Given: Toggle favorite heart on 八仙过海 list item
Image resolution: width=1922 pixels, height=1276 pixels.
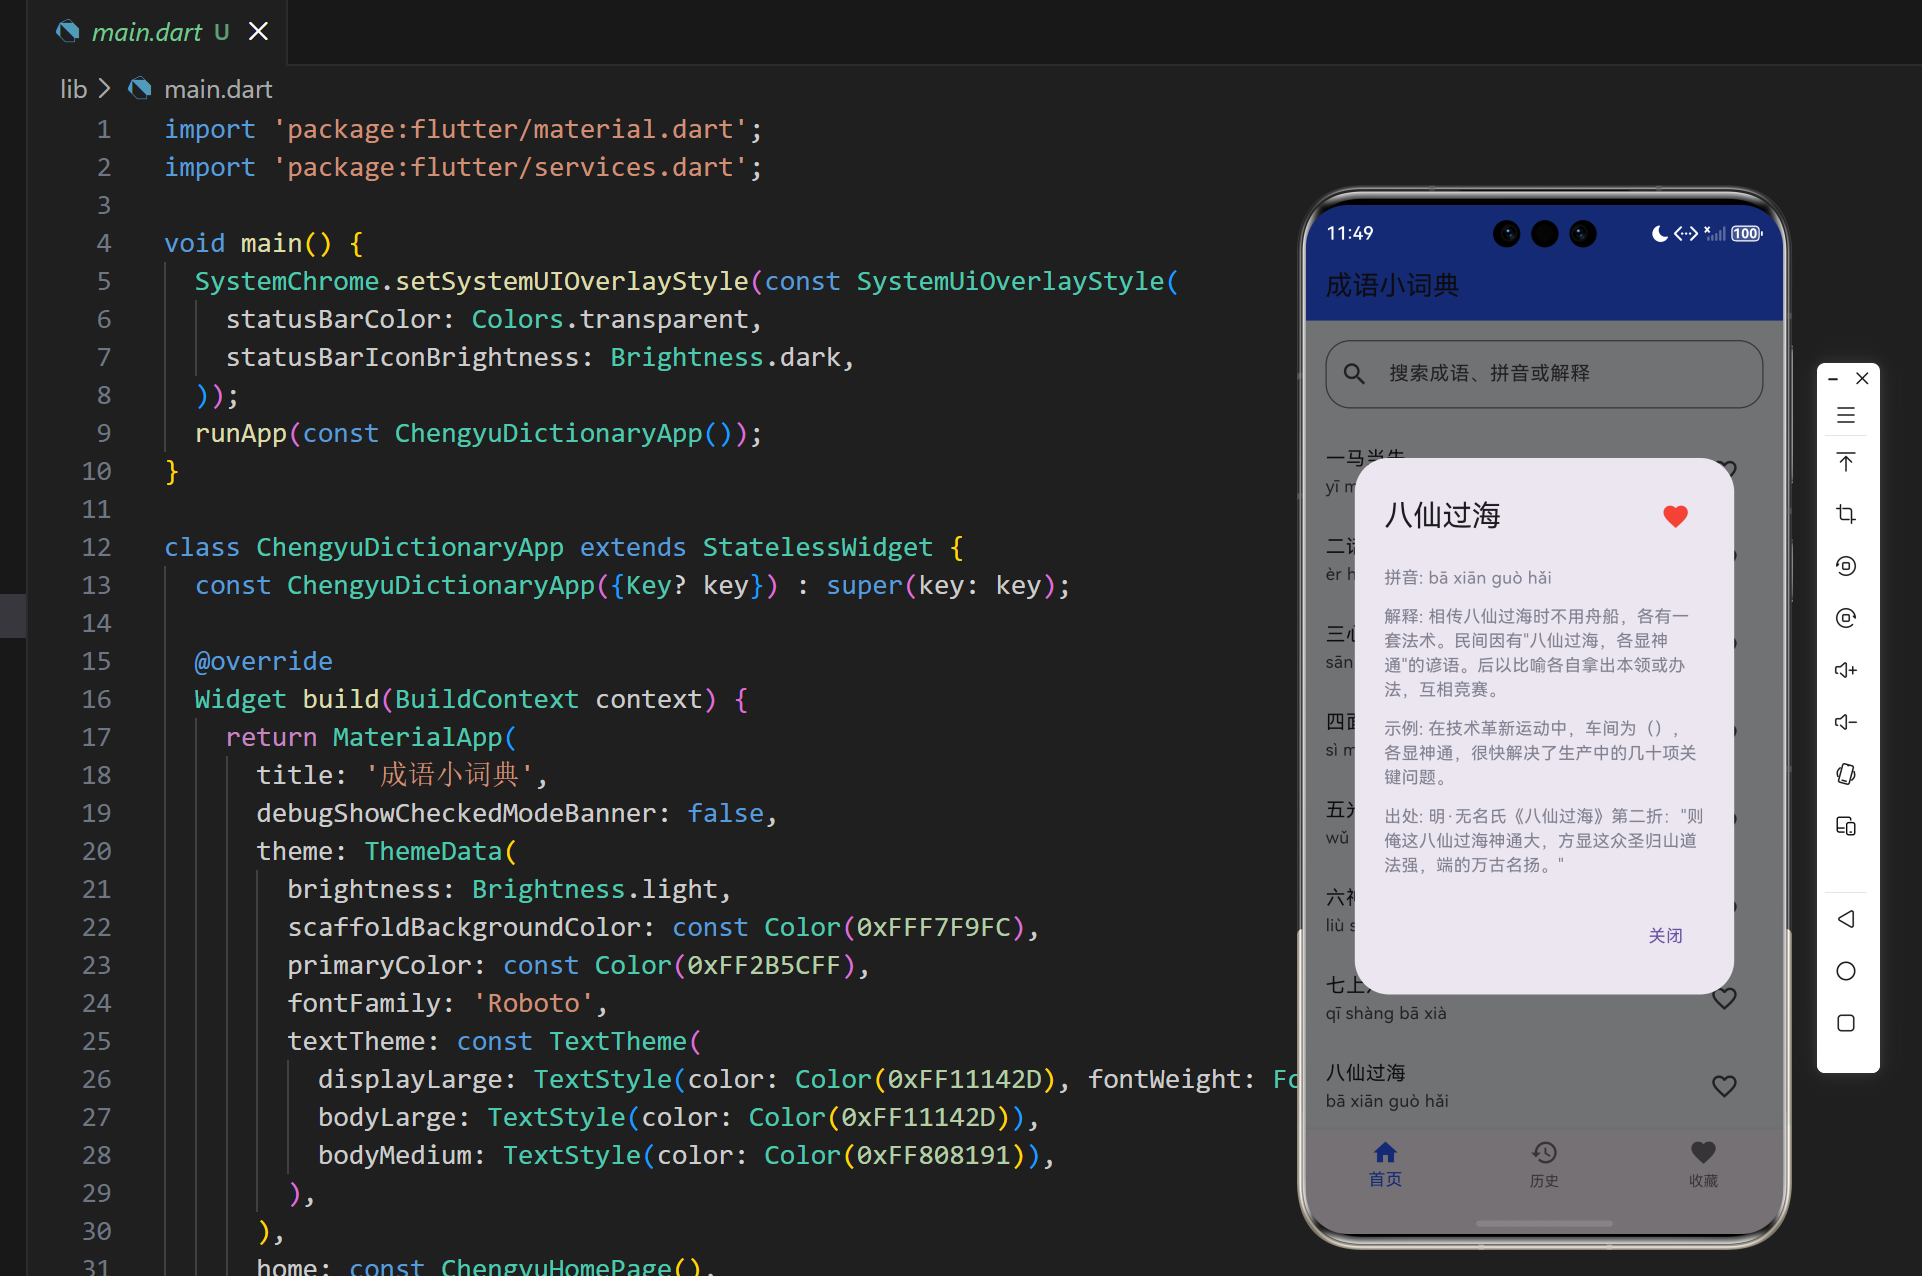Looking at the screenshot, I should [x=1724, y=1086].
